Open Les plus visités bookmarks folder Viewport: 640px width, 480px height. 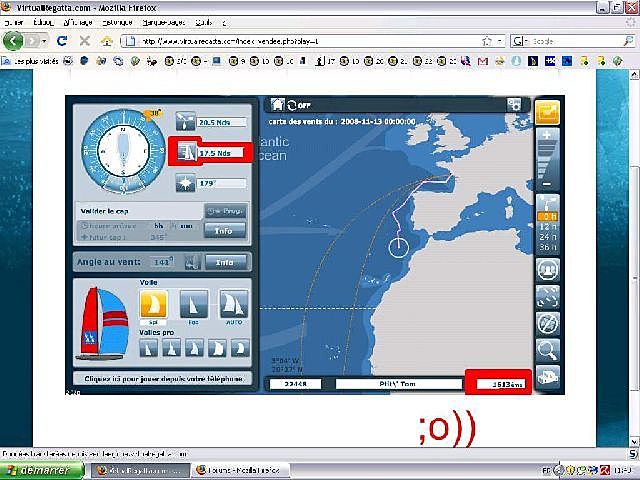tap(31, 61)
